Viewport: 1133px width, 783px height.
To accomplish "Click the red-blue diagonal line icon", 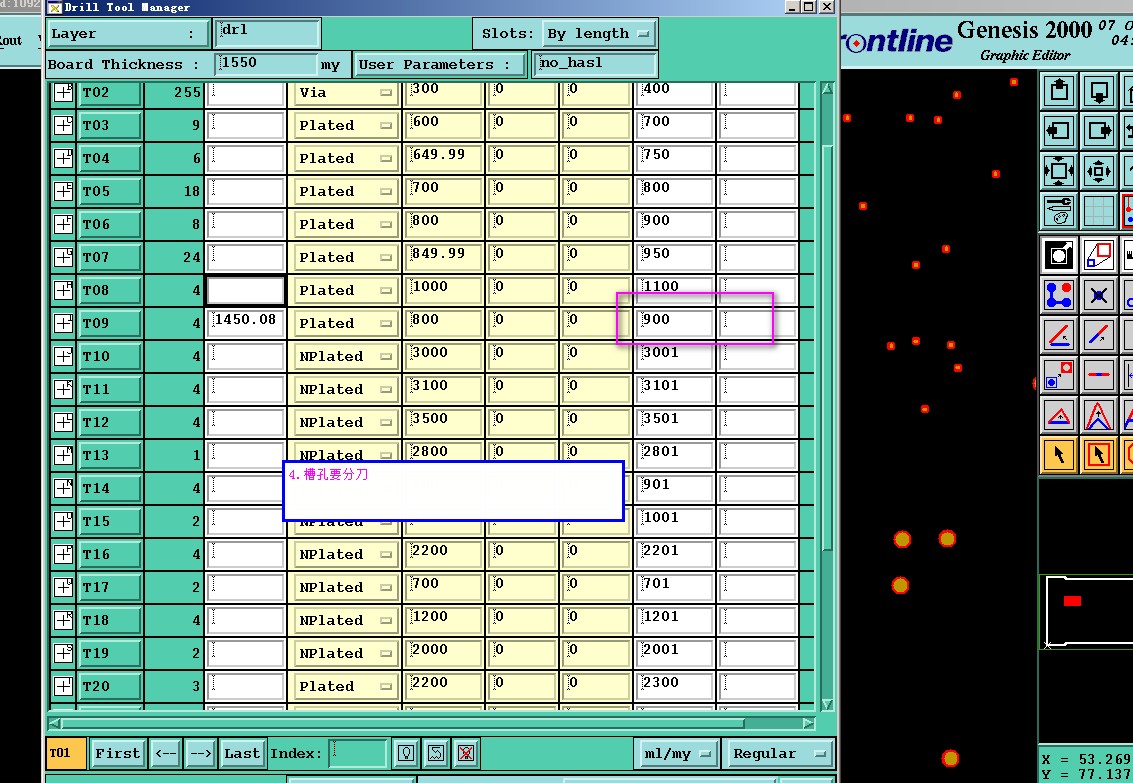I will tap(1099, 335).
